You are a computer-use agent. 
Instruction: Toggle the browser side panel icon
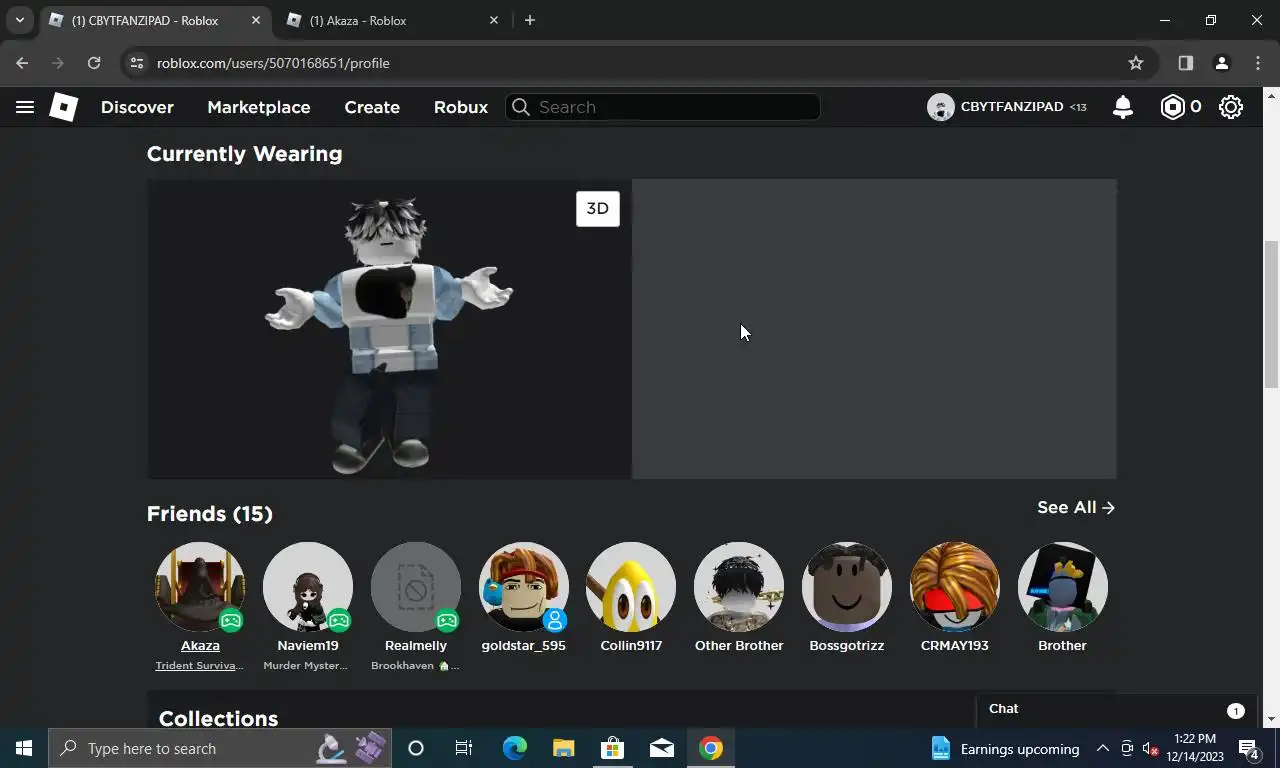point(1186,63)
